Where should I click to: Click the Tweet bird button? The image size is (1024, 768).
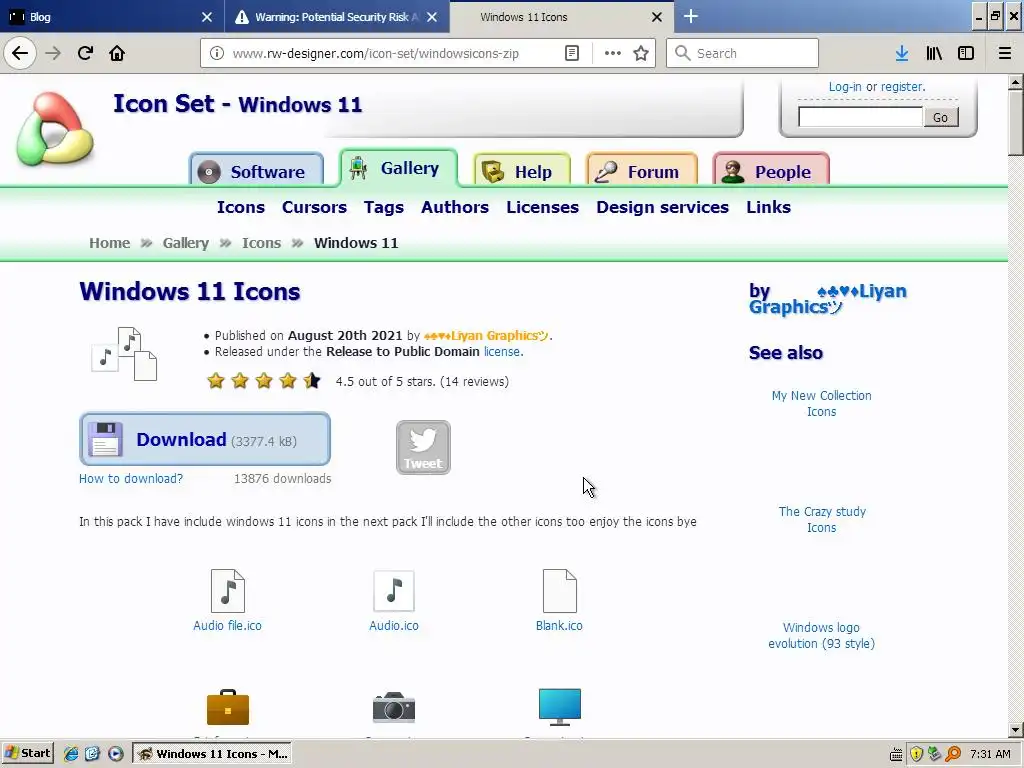(423, 447)
